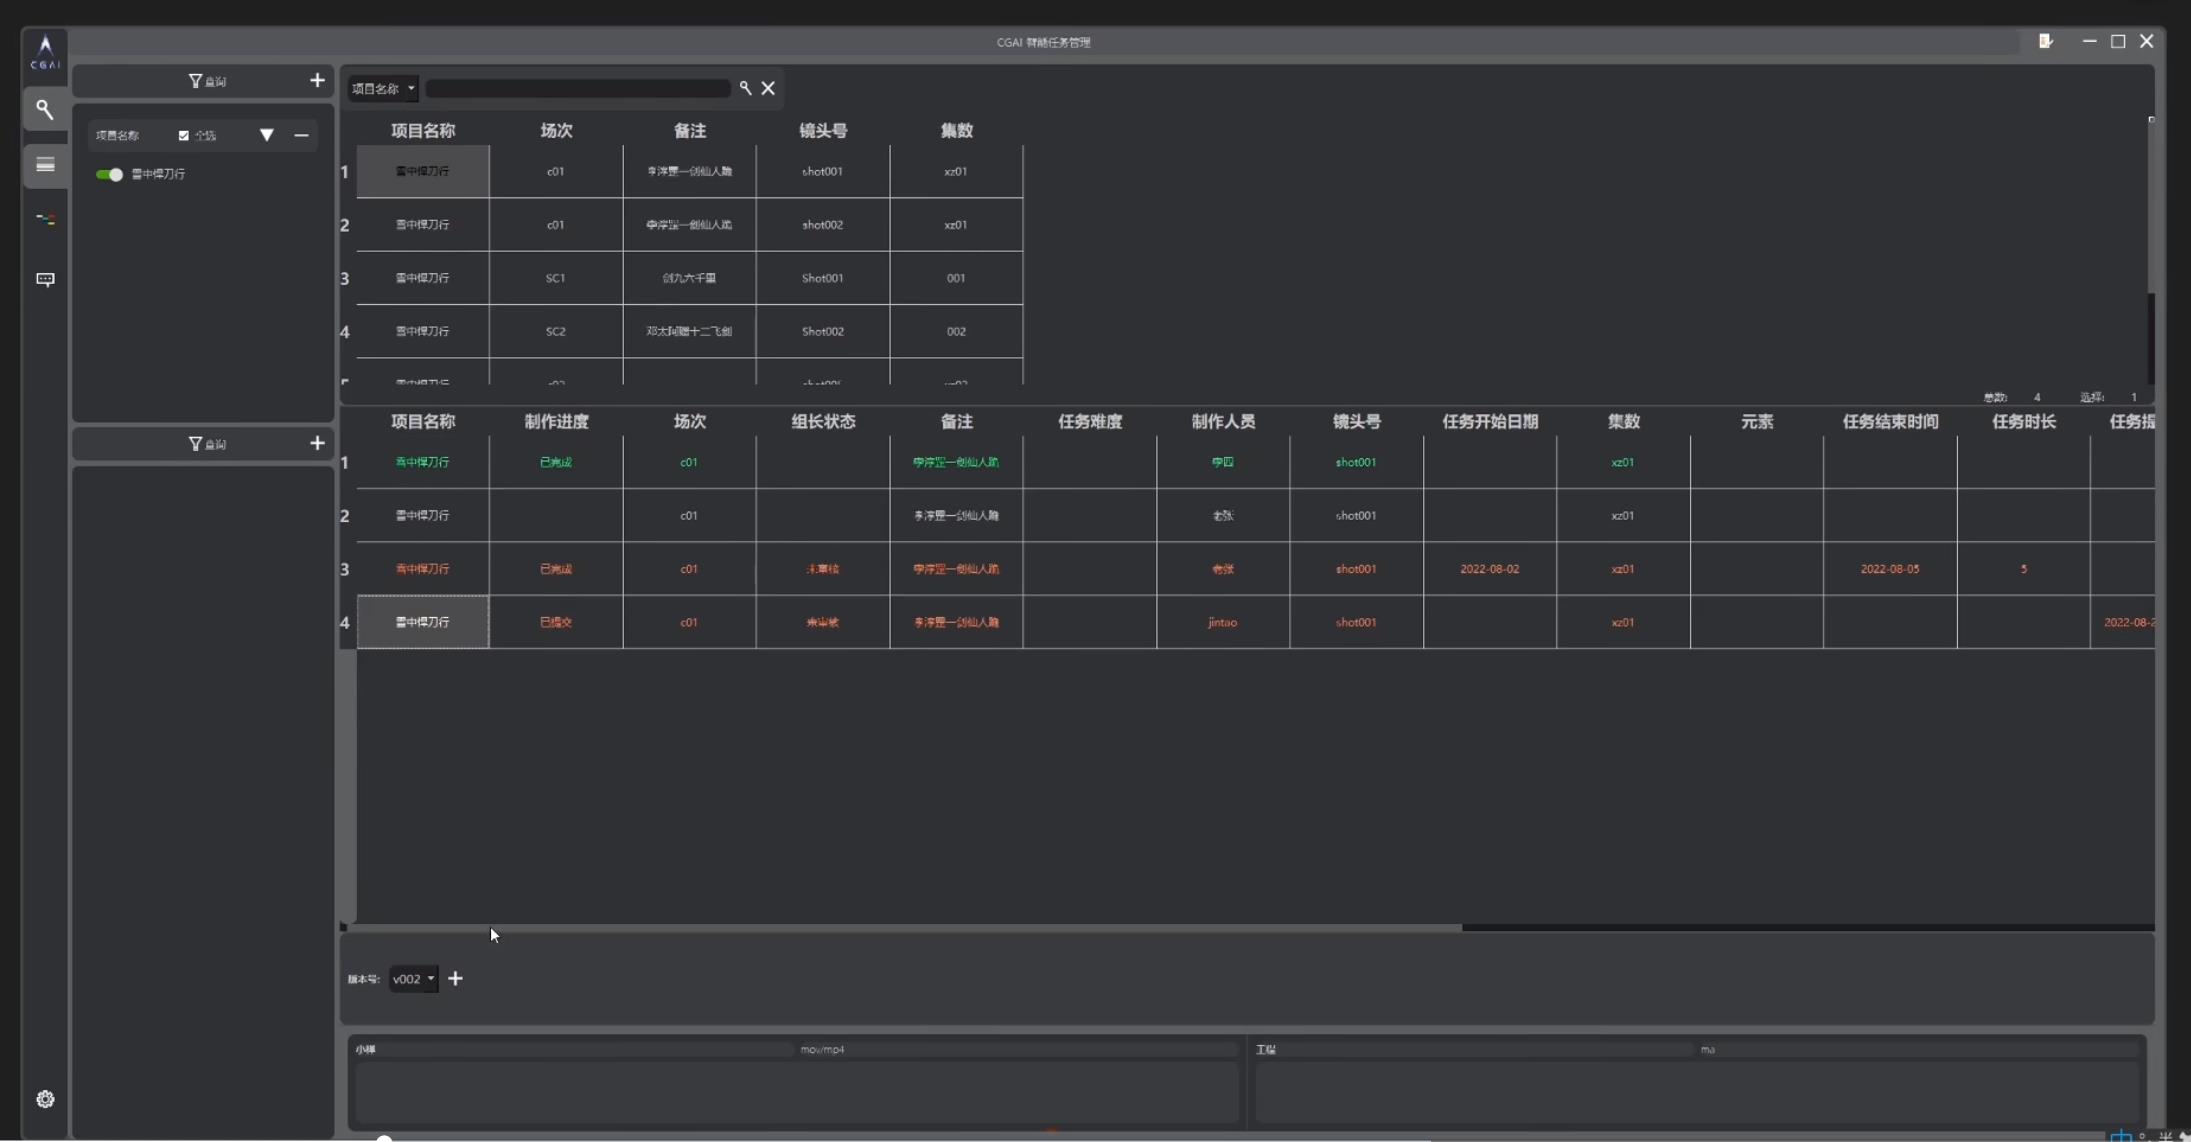This screenshot has height=1142, width=2191.
Task: Click the CGAI logo icon
Action: pyautogui.click(x=45, y=51)
